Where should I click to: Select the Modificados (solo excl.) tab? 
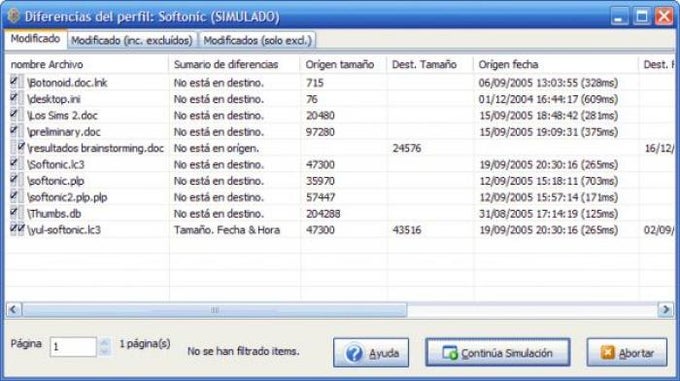coord(258,40)
